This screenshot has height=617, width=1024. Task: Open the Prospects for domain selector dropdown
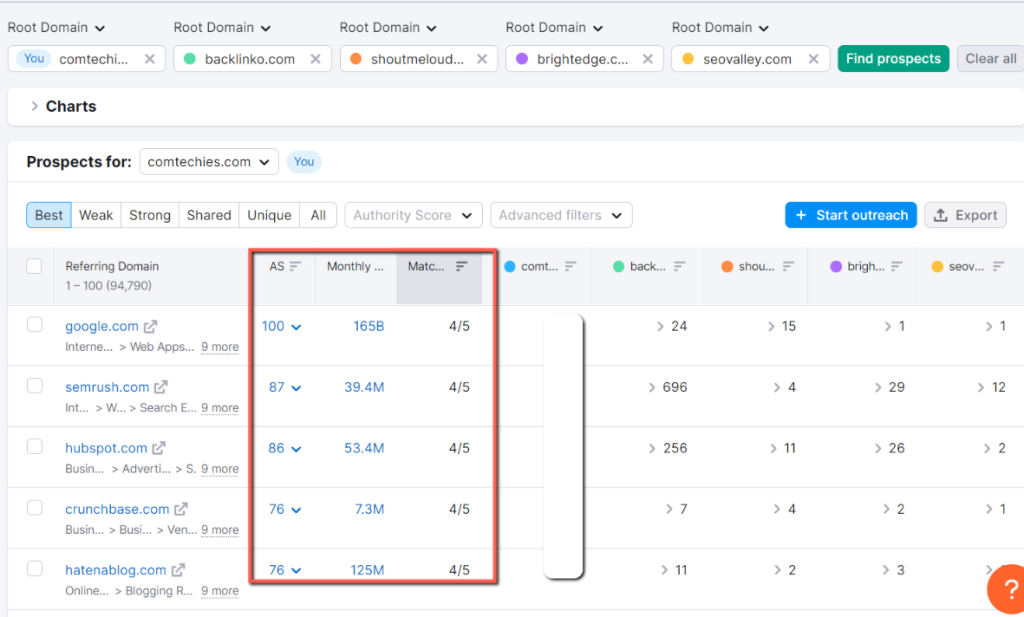pos(208,161)
